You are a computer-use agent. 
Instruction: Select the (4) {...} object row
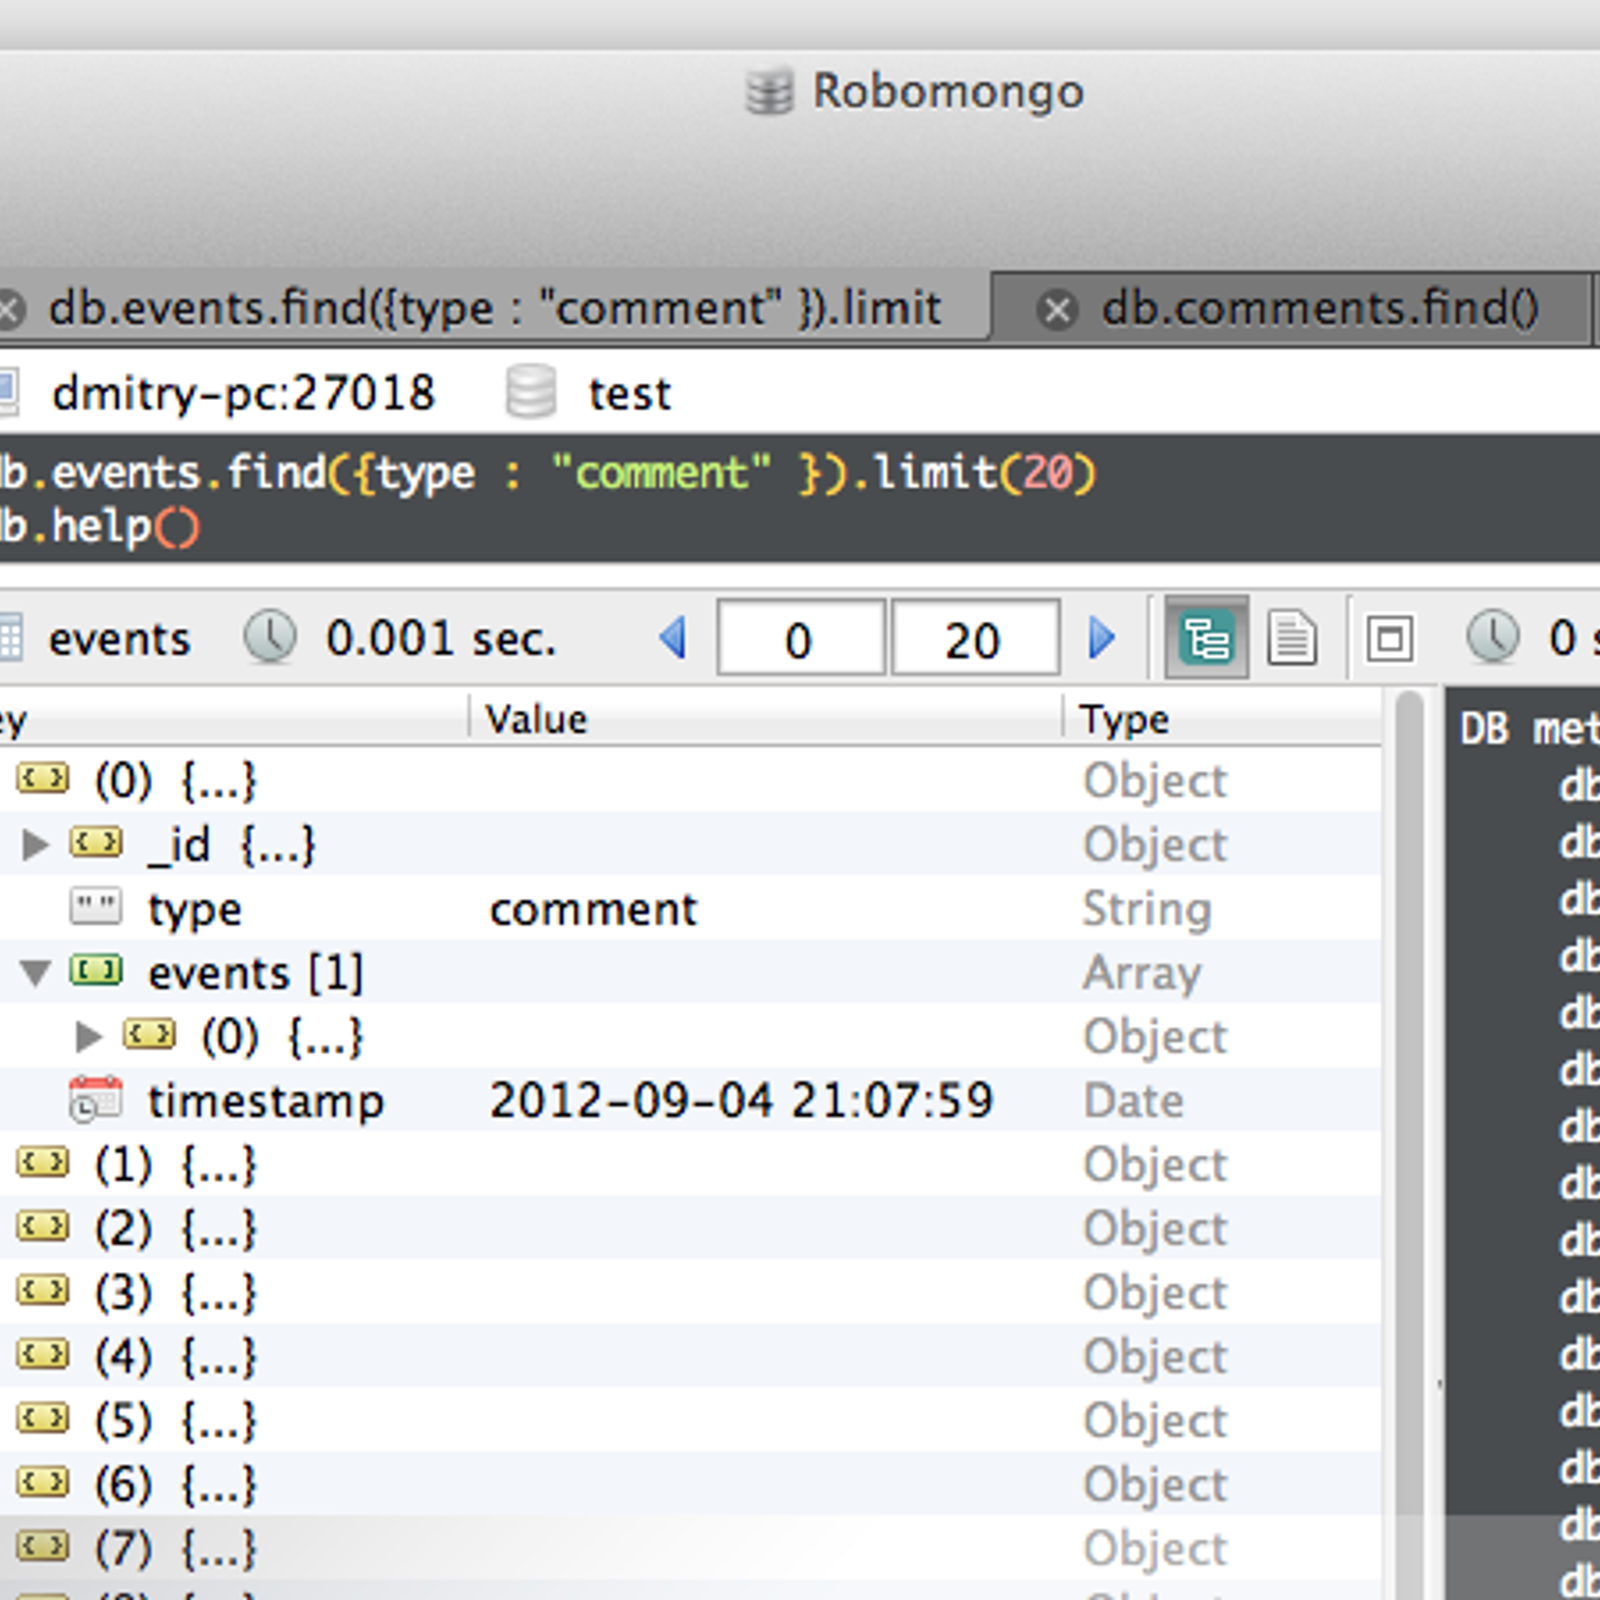click(x=690, y=1356)
